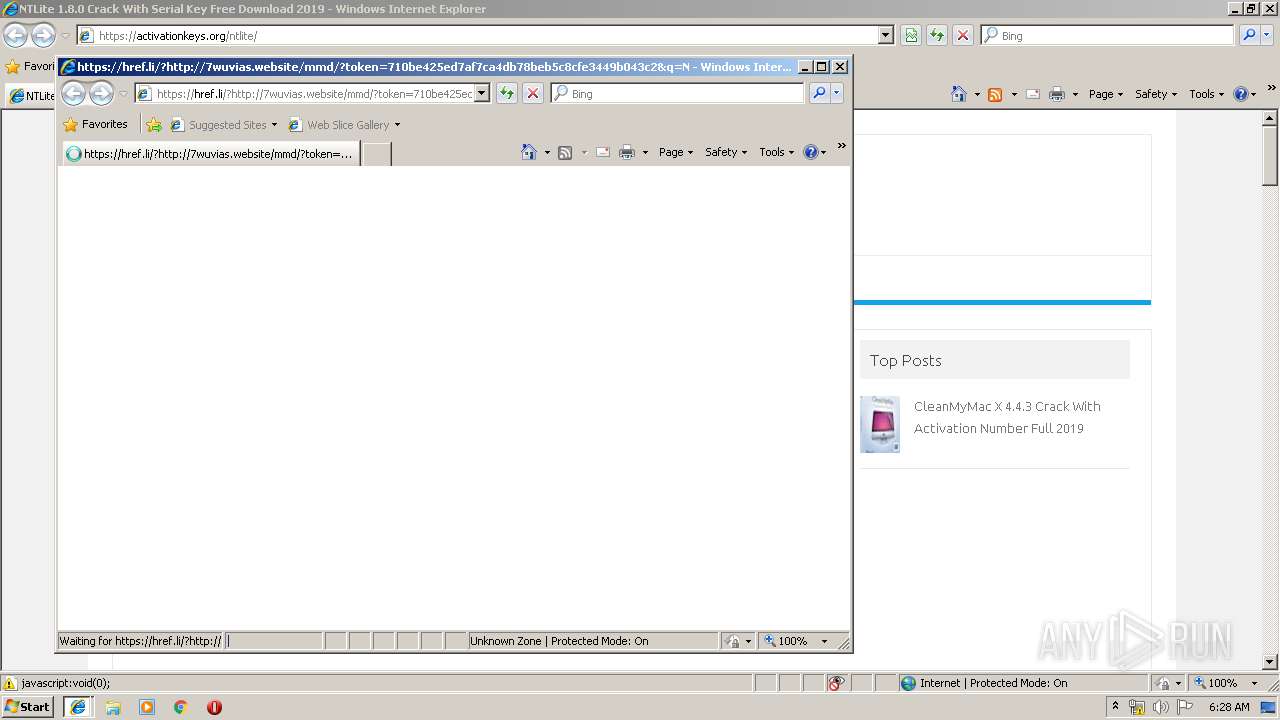Click Refresh button in main window

(937, 35)
